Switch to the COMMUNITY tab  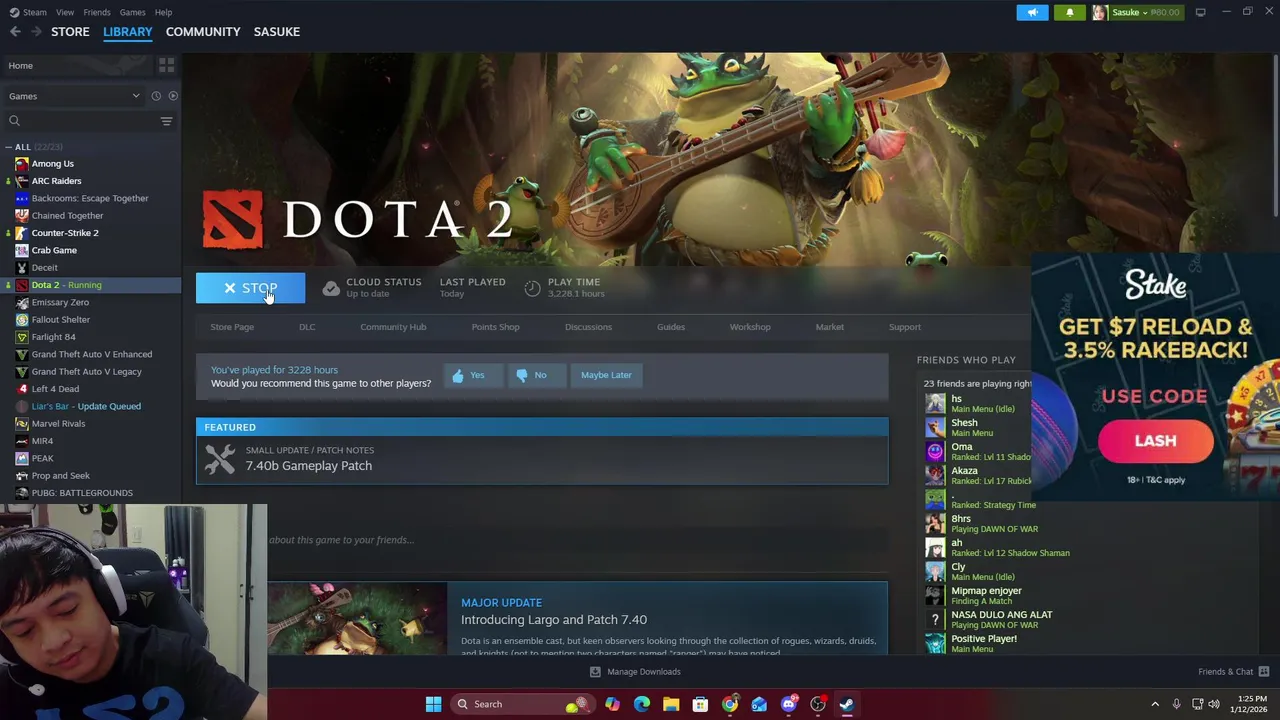pyautogui.click(x=203, y=32)
